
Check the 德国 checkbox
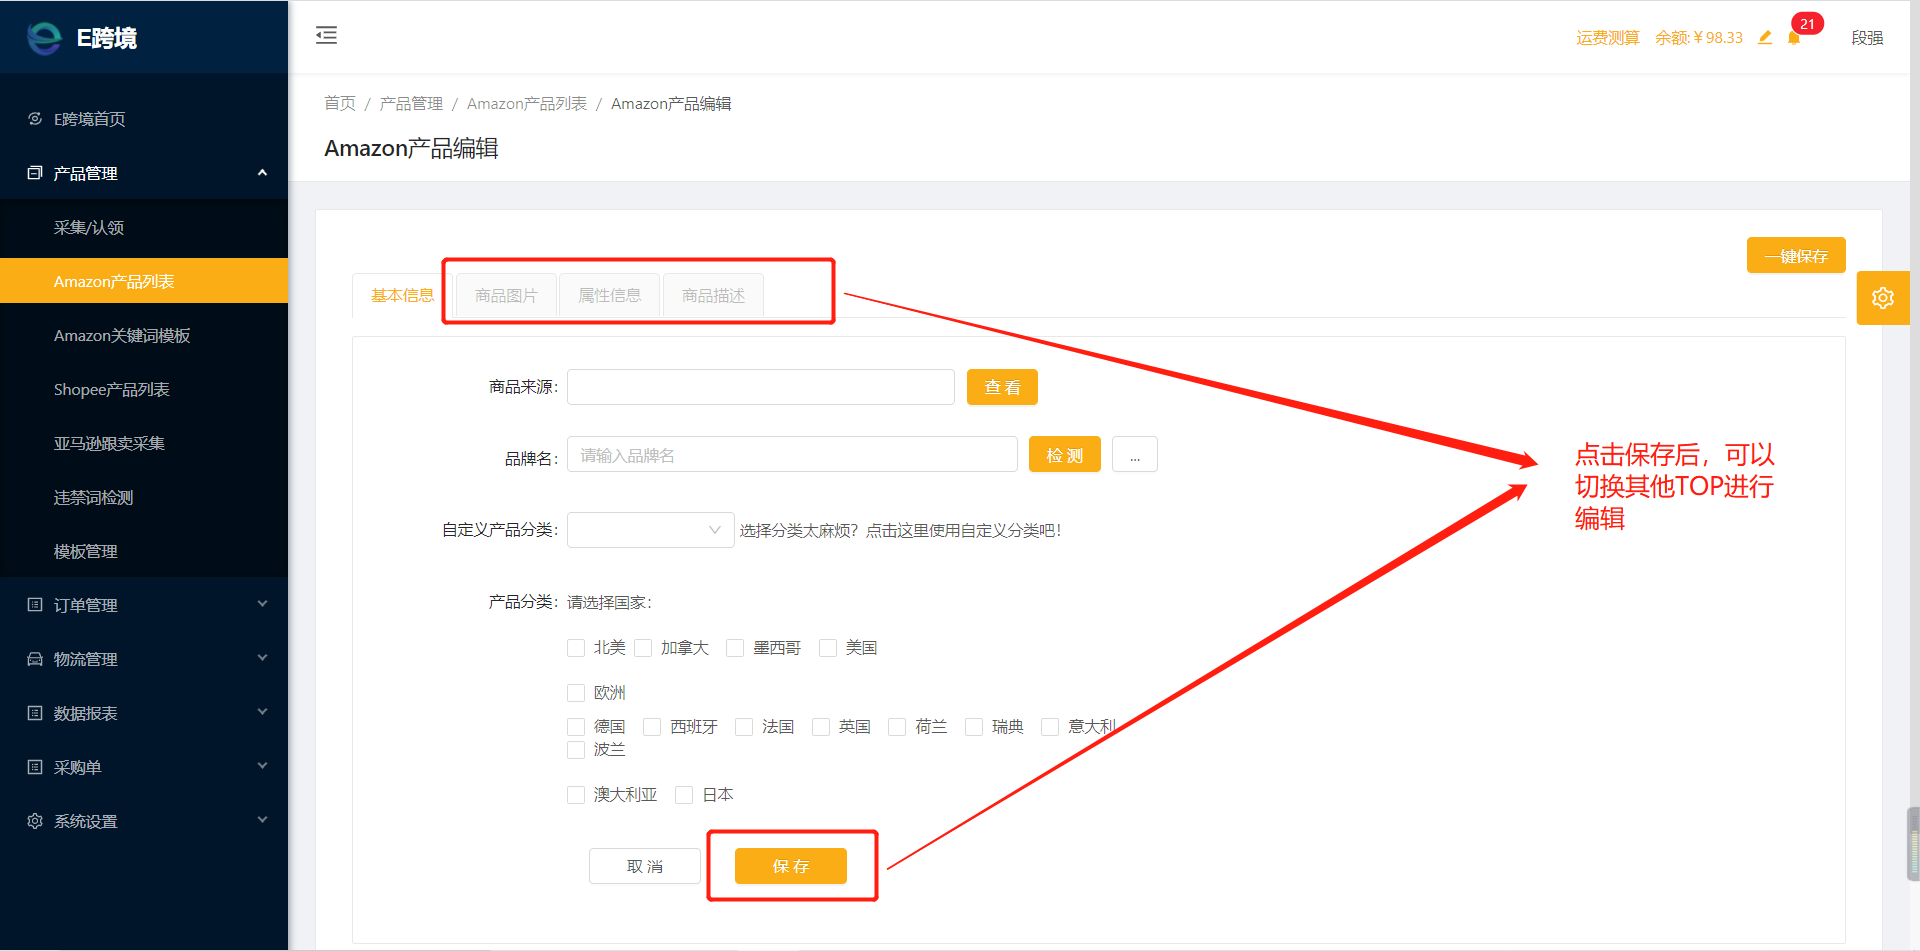pyautogui.click(x=576, y=727)
